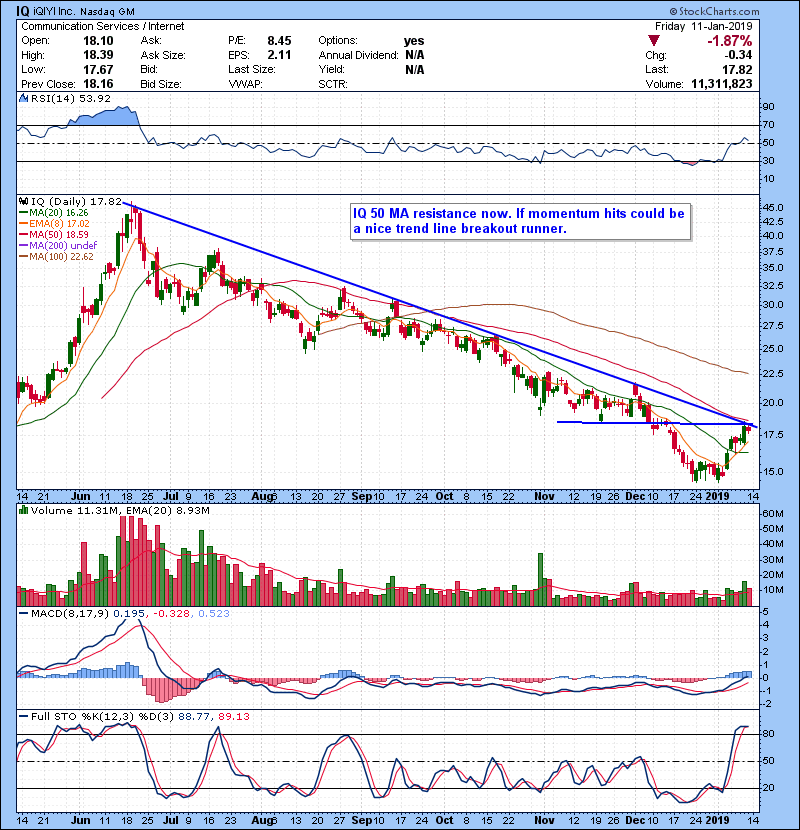Click the Last value 17.82
The height and width of the screenshot is (830, 800).
click(737, 69)
